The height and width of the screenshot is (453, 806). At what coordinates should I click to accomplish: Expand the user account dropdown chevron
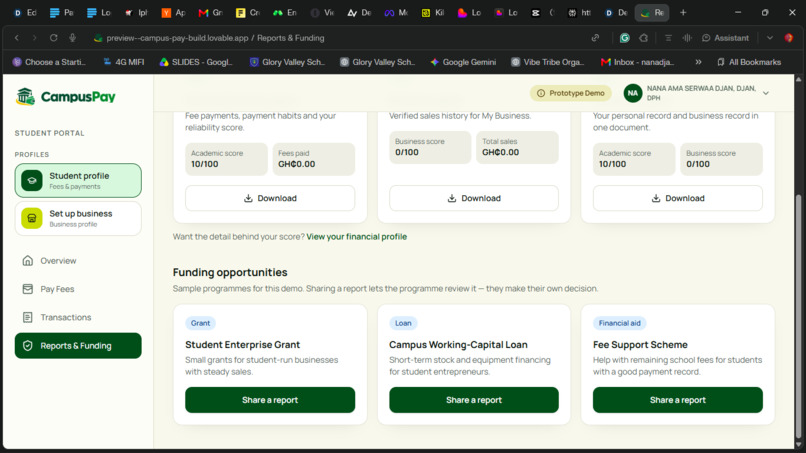pos(766,93)
